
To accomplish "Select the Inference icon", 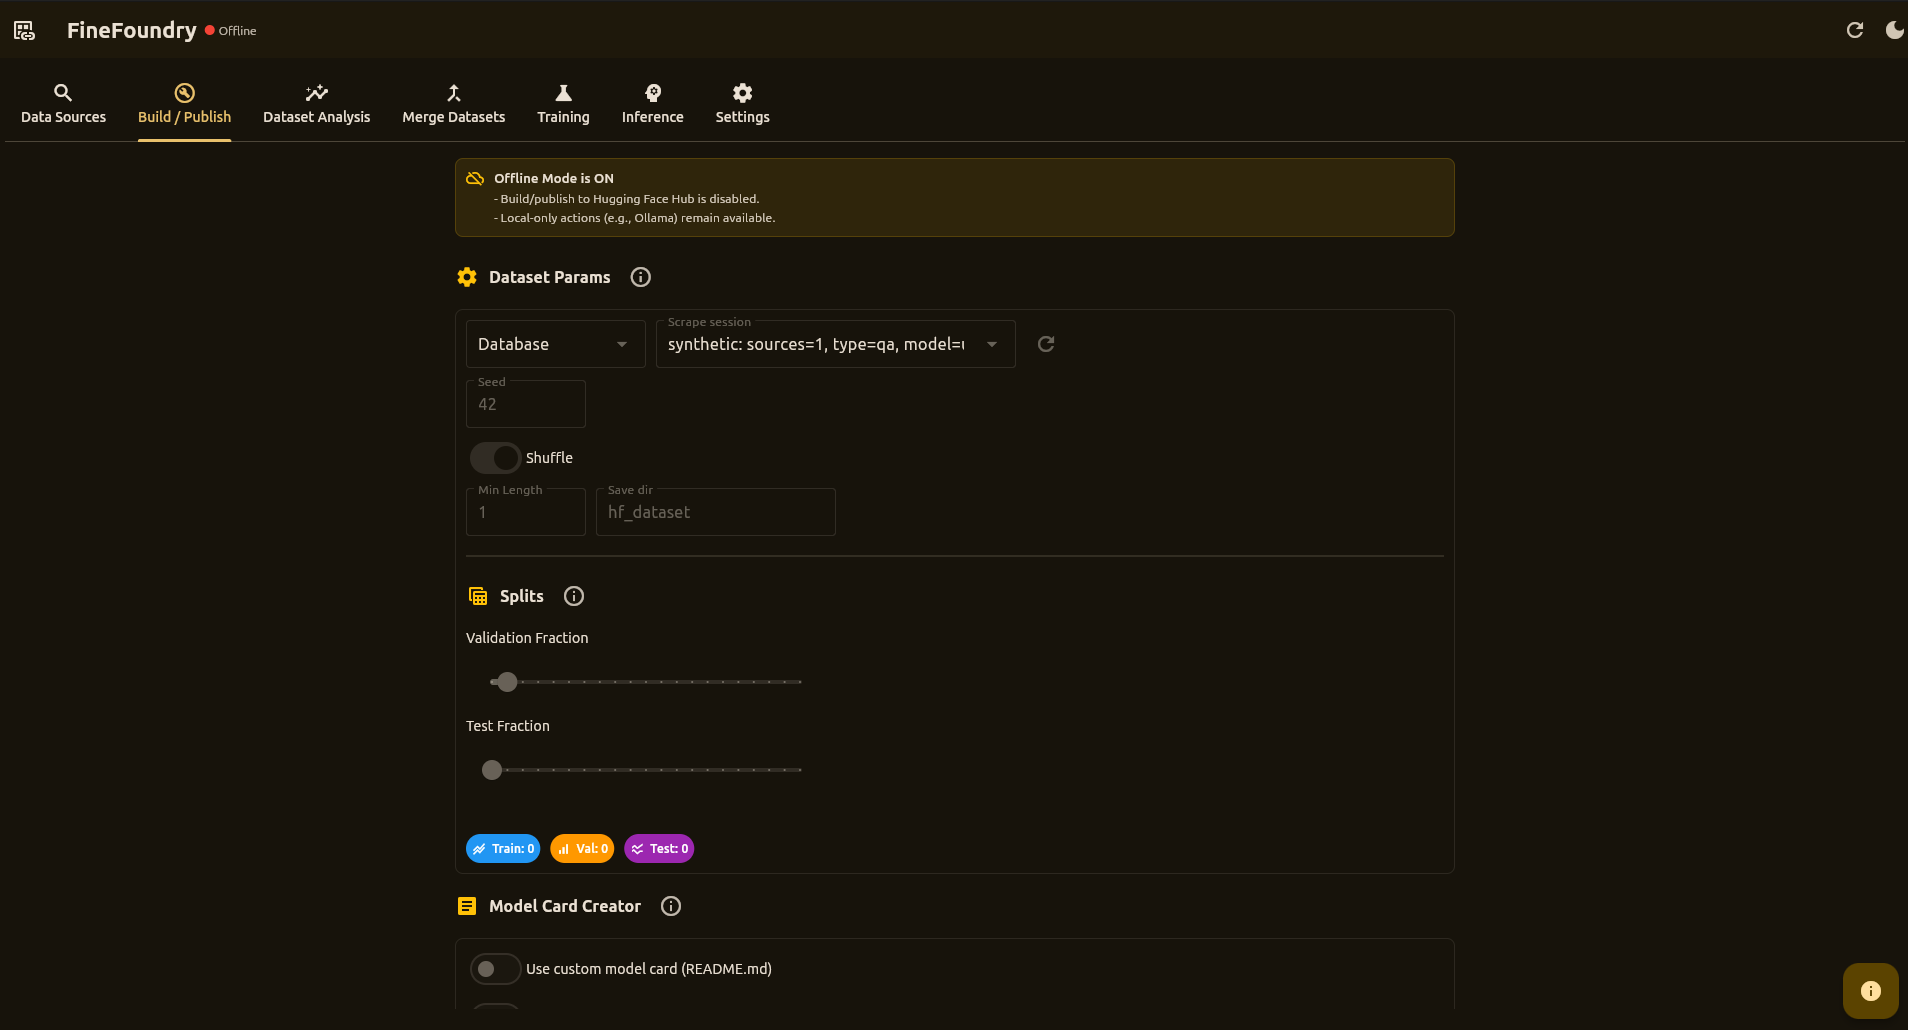I will coord(651,91).
